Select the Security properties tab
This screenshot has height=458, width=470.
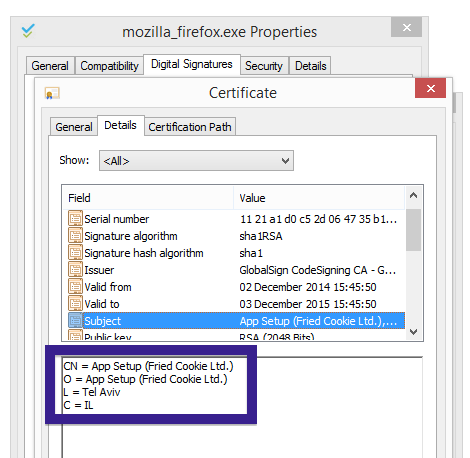coord(264,66)
